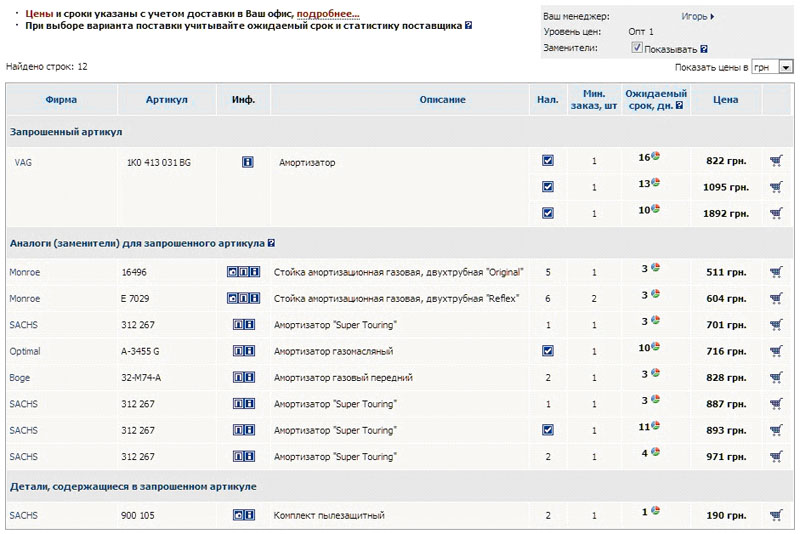Open the price currency грн dropdown
The height and width of the screenshot is (534, 800).
[786, 67]
